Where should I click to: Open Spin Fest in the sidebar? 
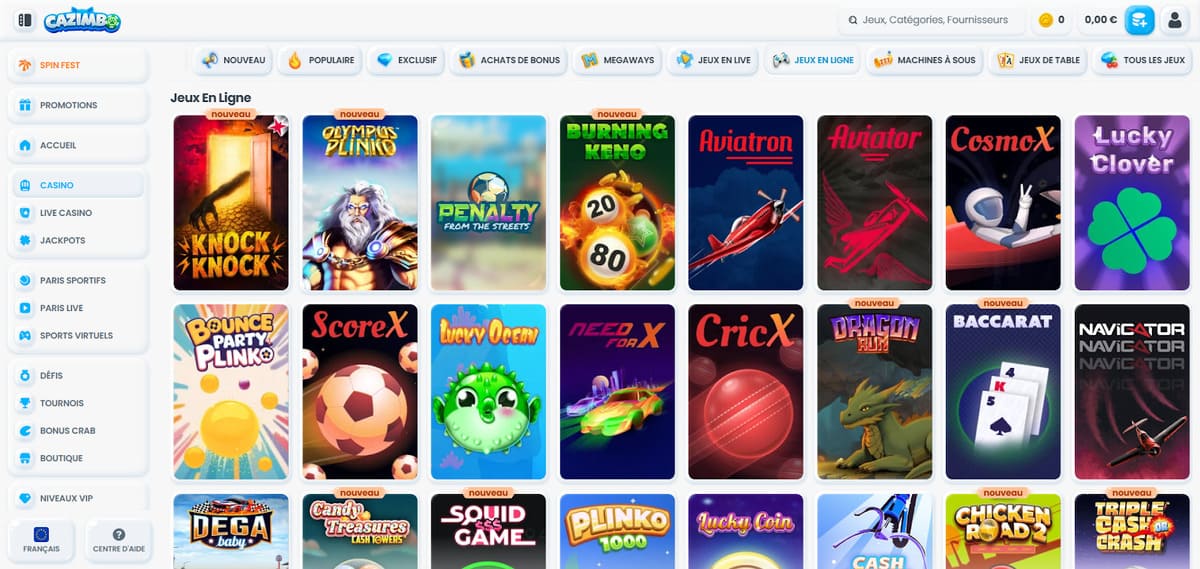tap(78, 65)
